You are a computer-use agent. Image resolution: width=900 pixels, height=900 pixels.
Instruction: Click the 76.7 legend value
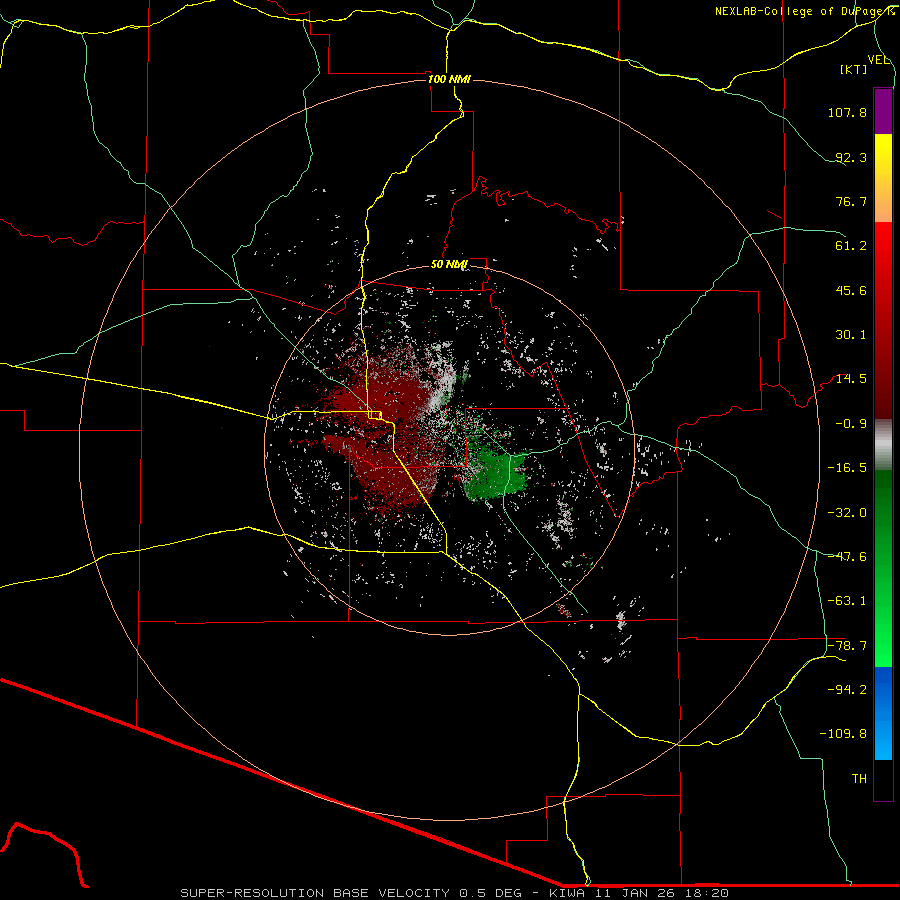pyautogui.click(x=851, y=201)
